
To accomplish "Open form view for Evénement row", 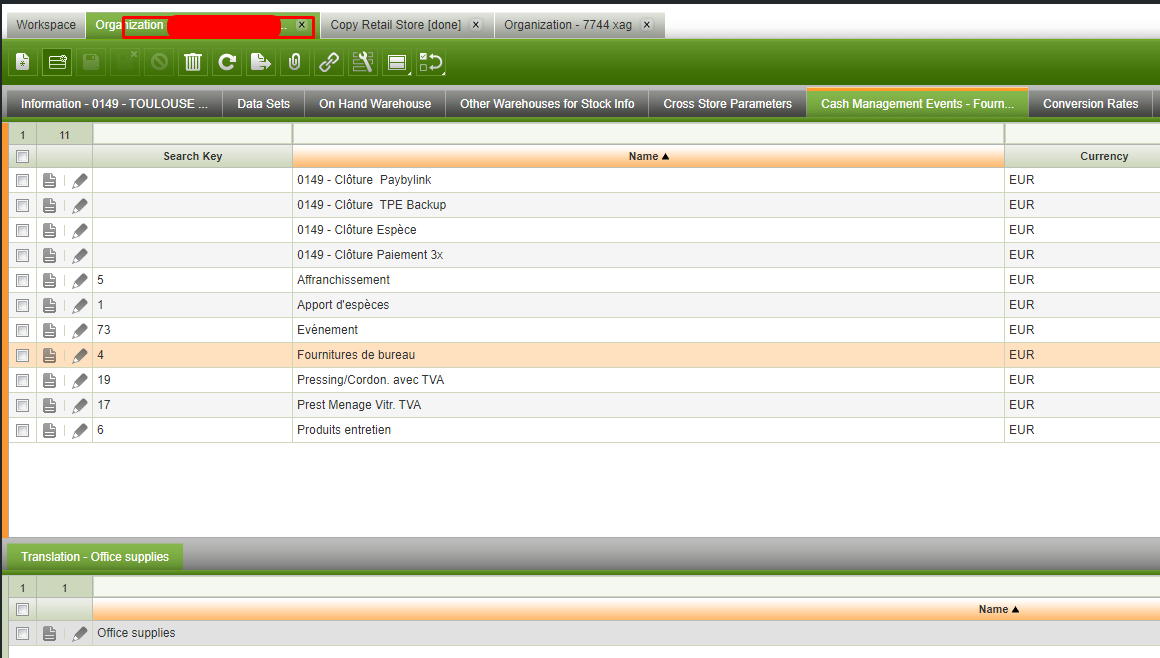I will pyautogui.click(x=50, y=330).
